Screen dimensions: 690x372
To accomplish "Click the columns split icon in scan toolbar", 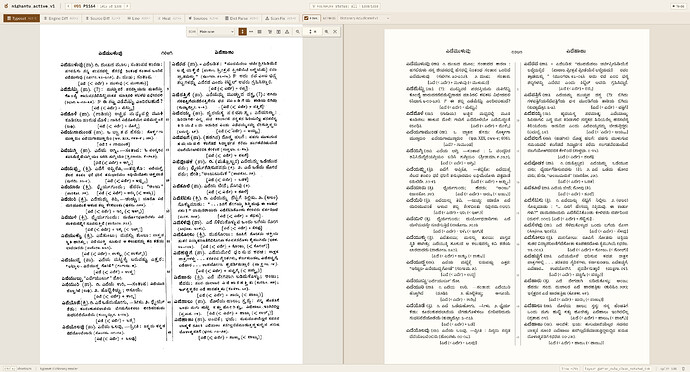I will click(x=279, y=32).
